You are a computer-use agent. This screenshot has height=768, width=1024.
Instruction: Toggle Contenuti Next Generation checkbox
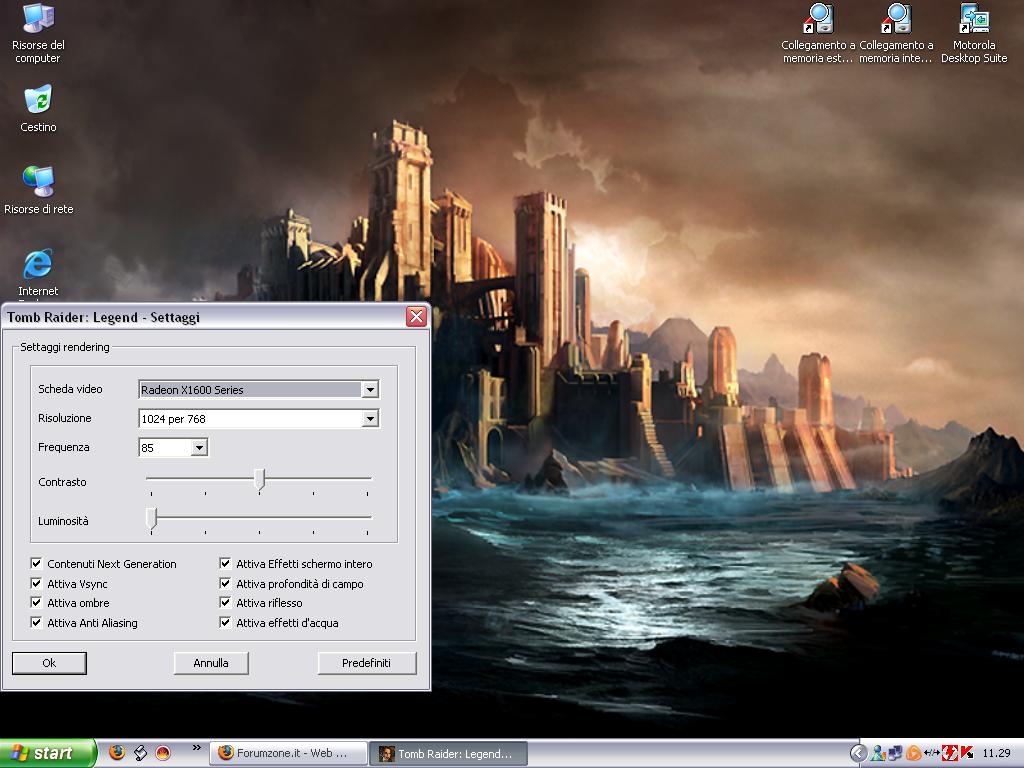(x=37, y=563)
